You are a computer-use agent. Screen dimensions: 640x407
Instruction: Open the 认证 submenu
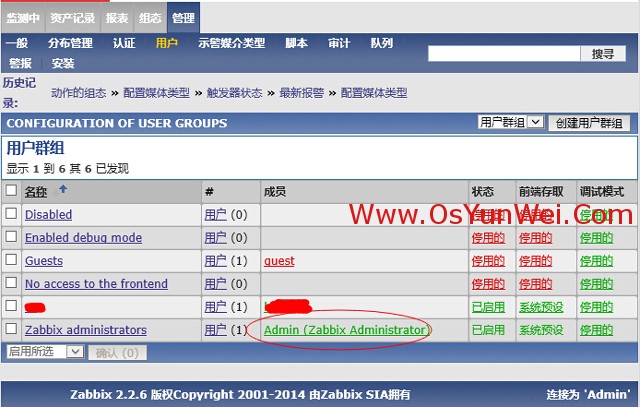(124, 43)
